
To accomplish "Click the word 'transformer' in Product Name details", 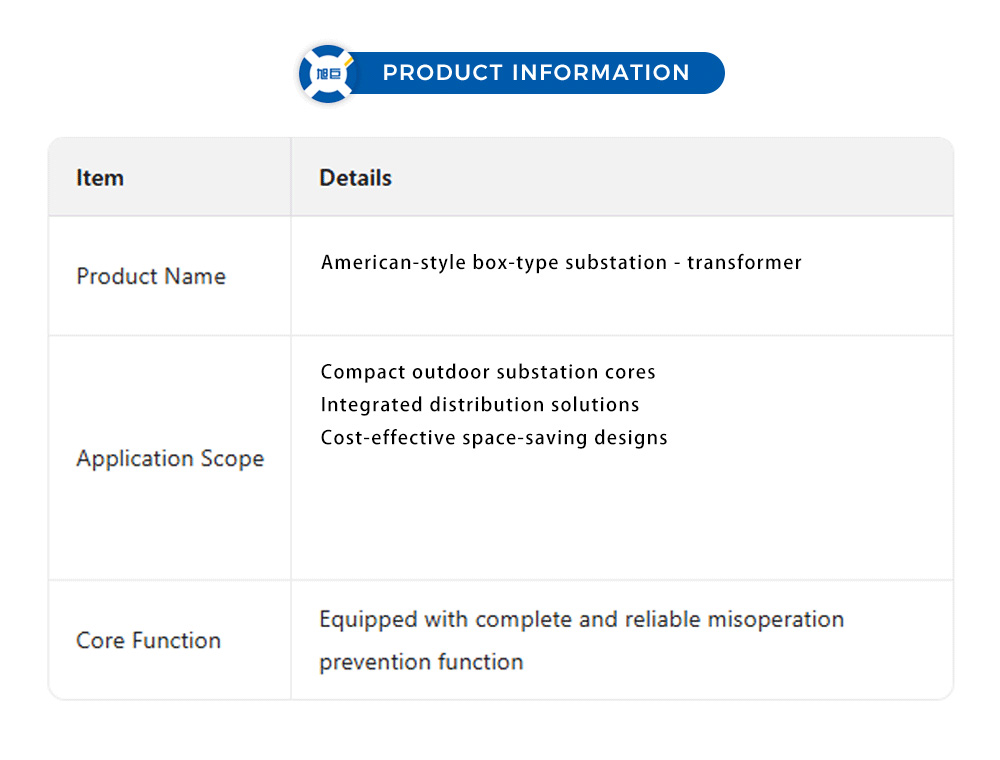I will 744,263.
